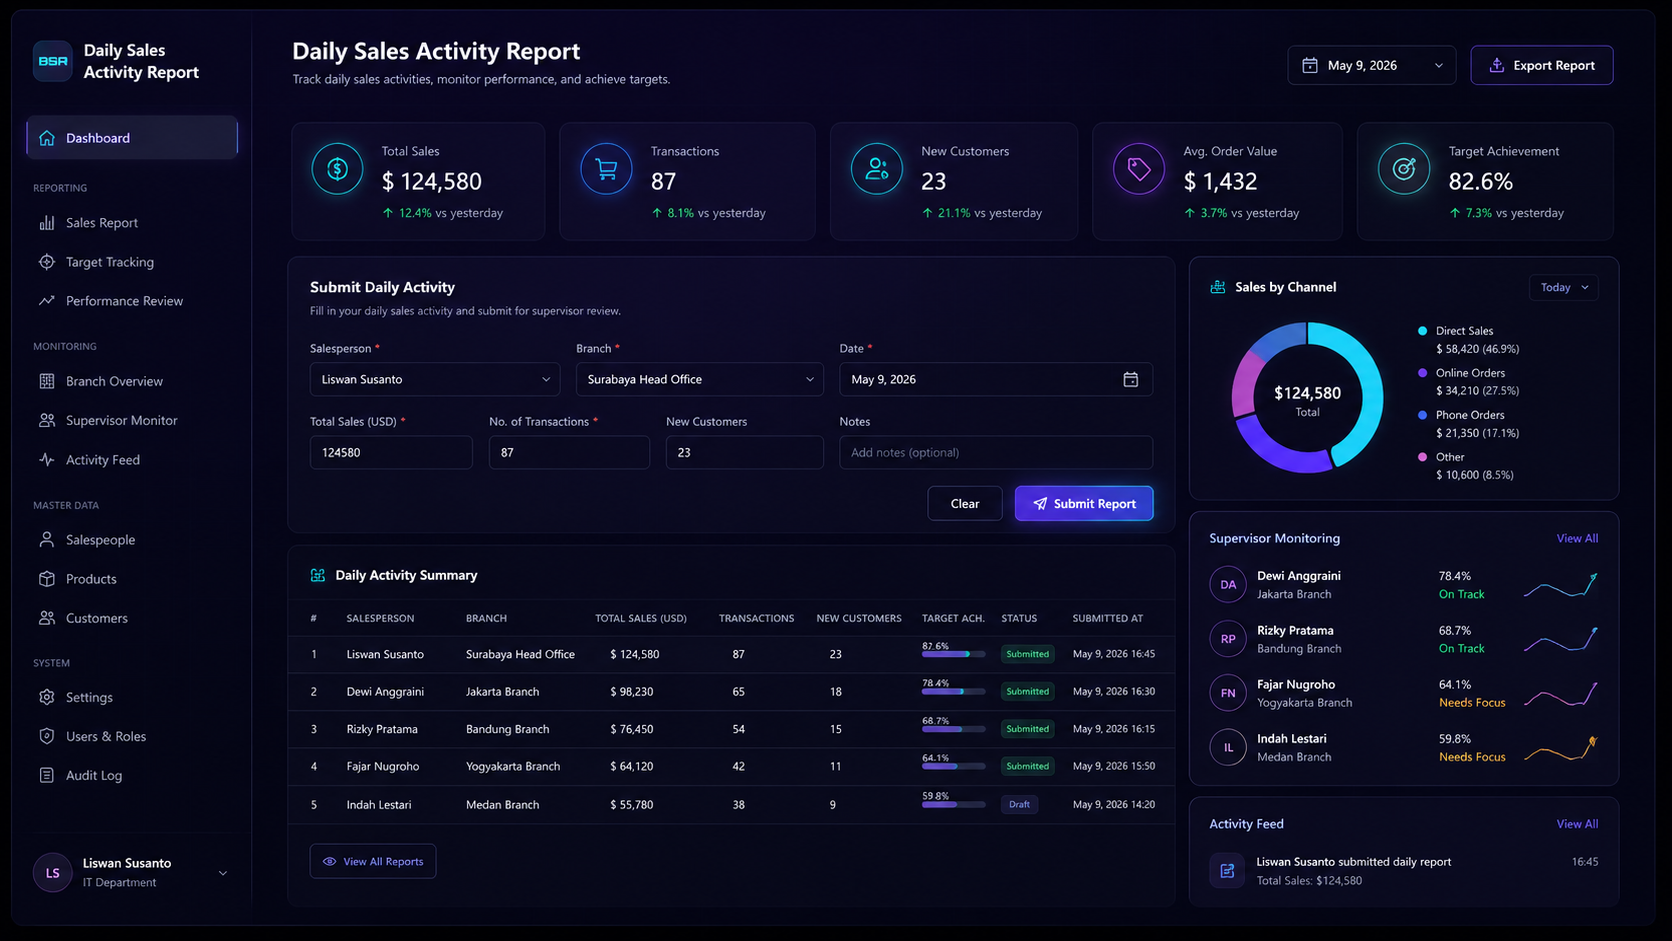Click the View All Reports button

[x=373, y=861]
